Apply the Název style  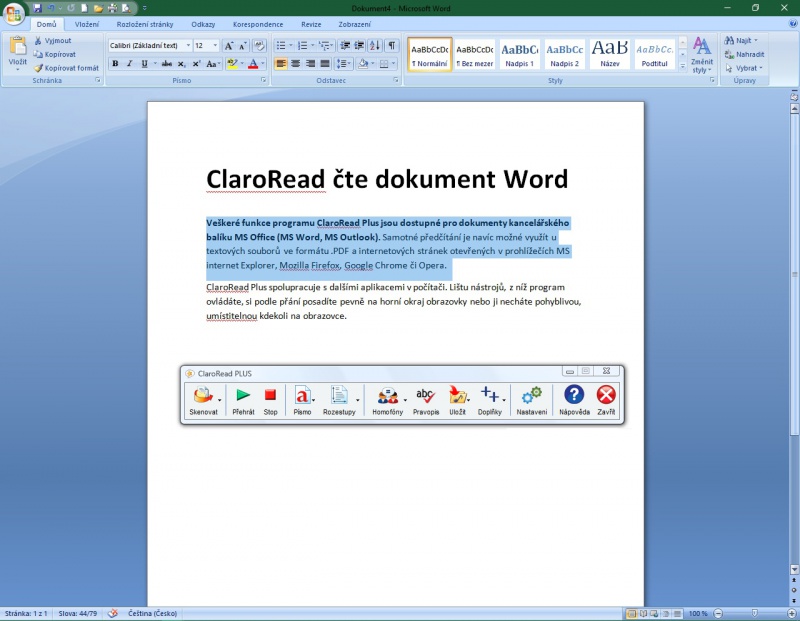point(610,54)
